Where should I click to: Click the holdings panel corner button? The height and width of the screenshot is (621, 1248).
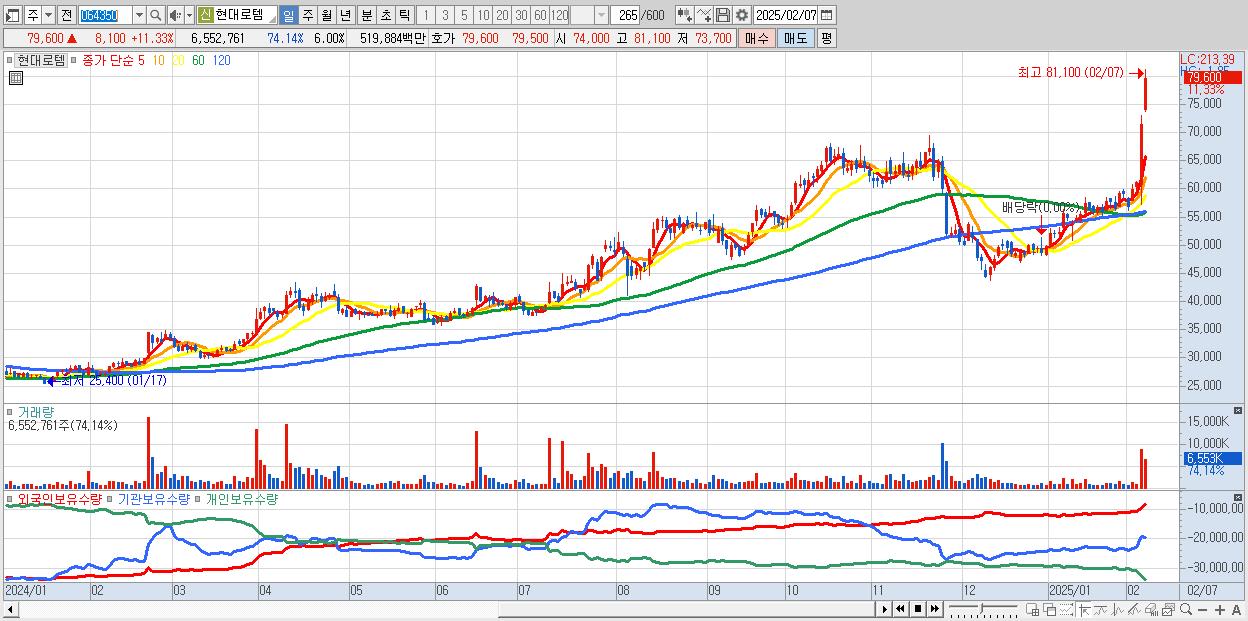point(1240,497)
